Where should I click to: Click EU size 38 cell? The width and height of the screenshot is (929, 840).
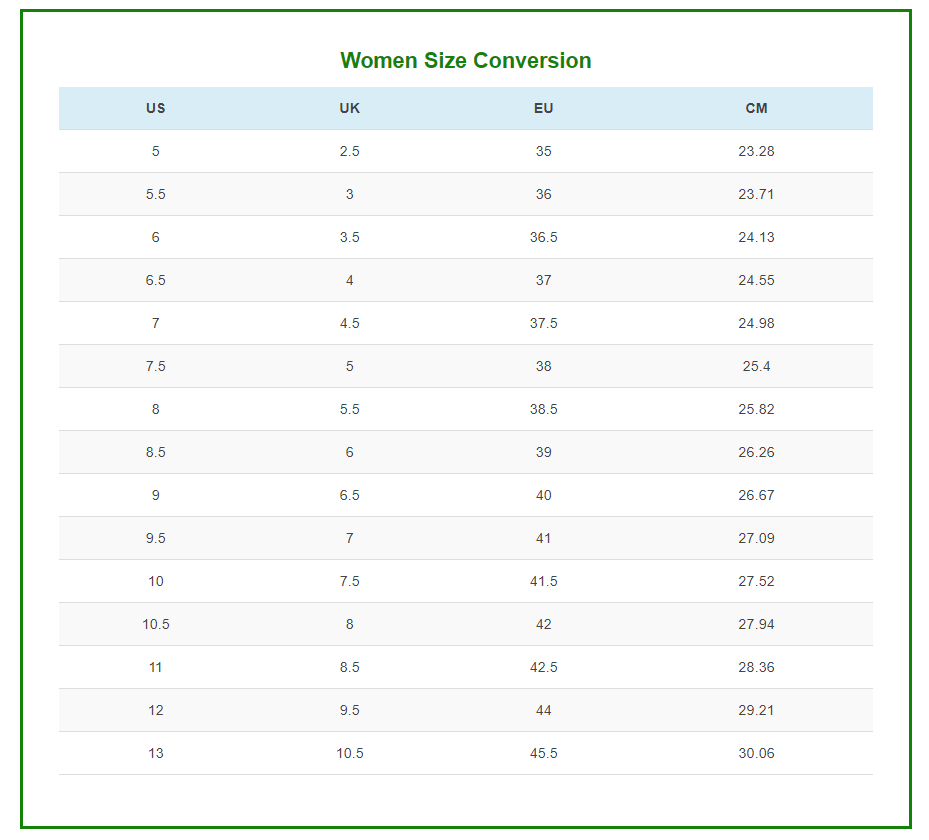[543, 366]
